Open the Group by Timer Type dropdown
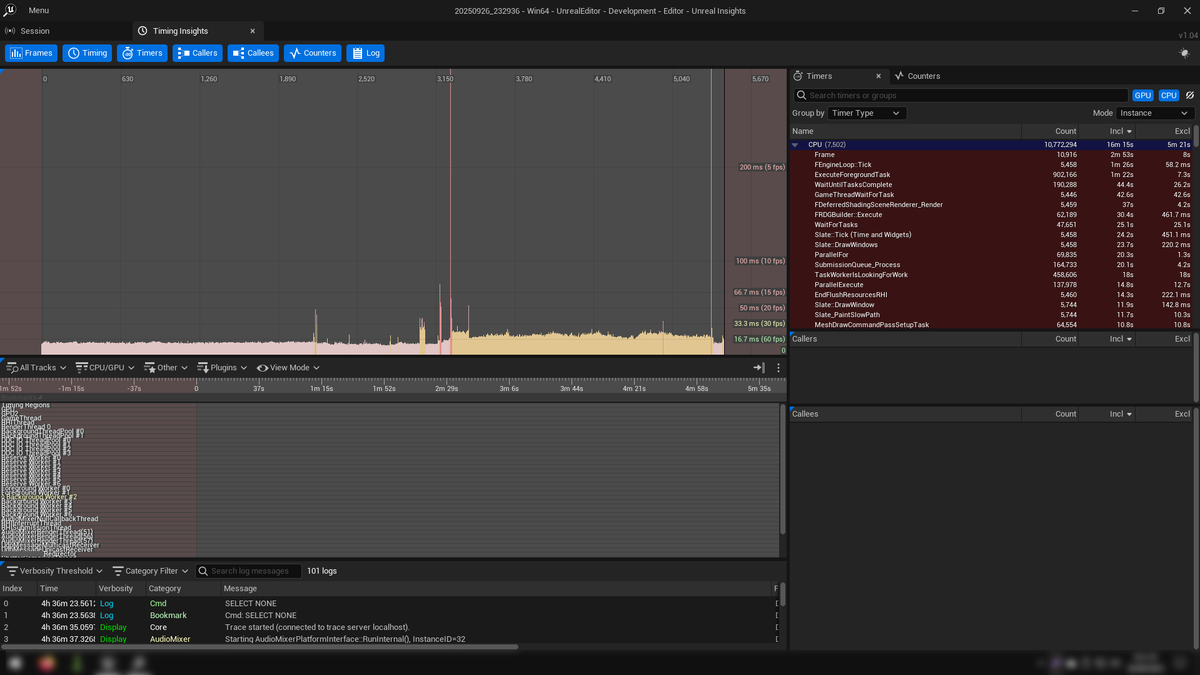Image resolution: width=1200 pixels, height=675 pixels. [x=867, y=113]
